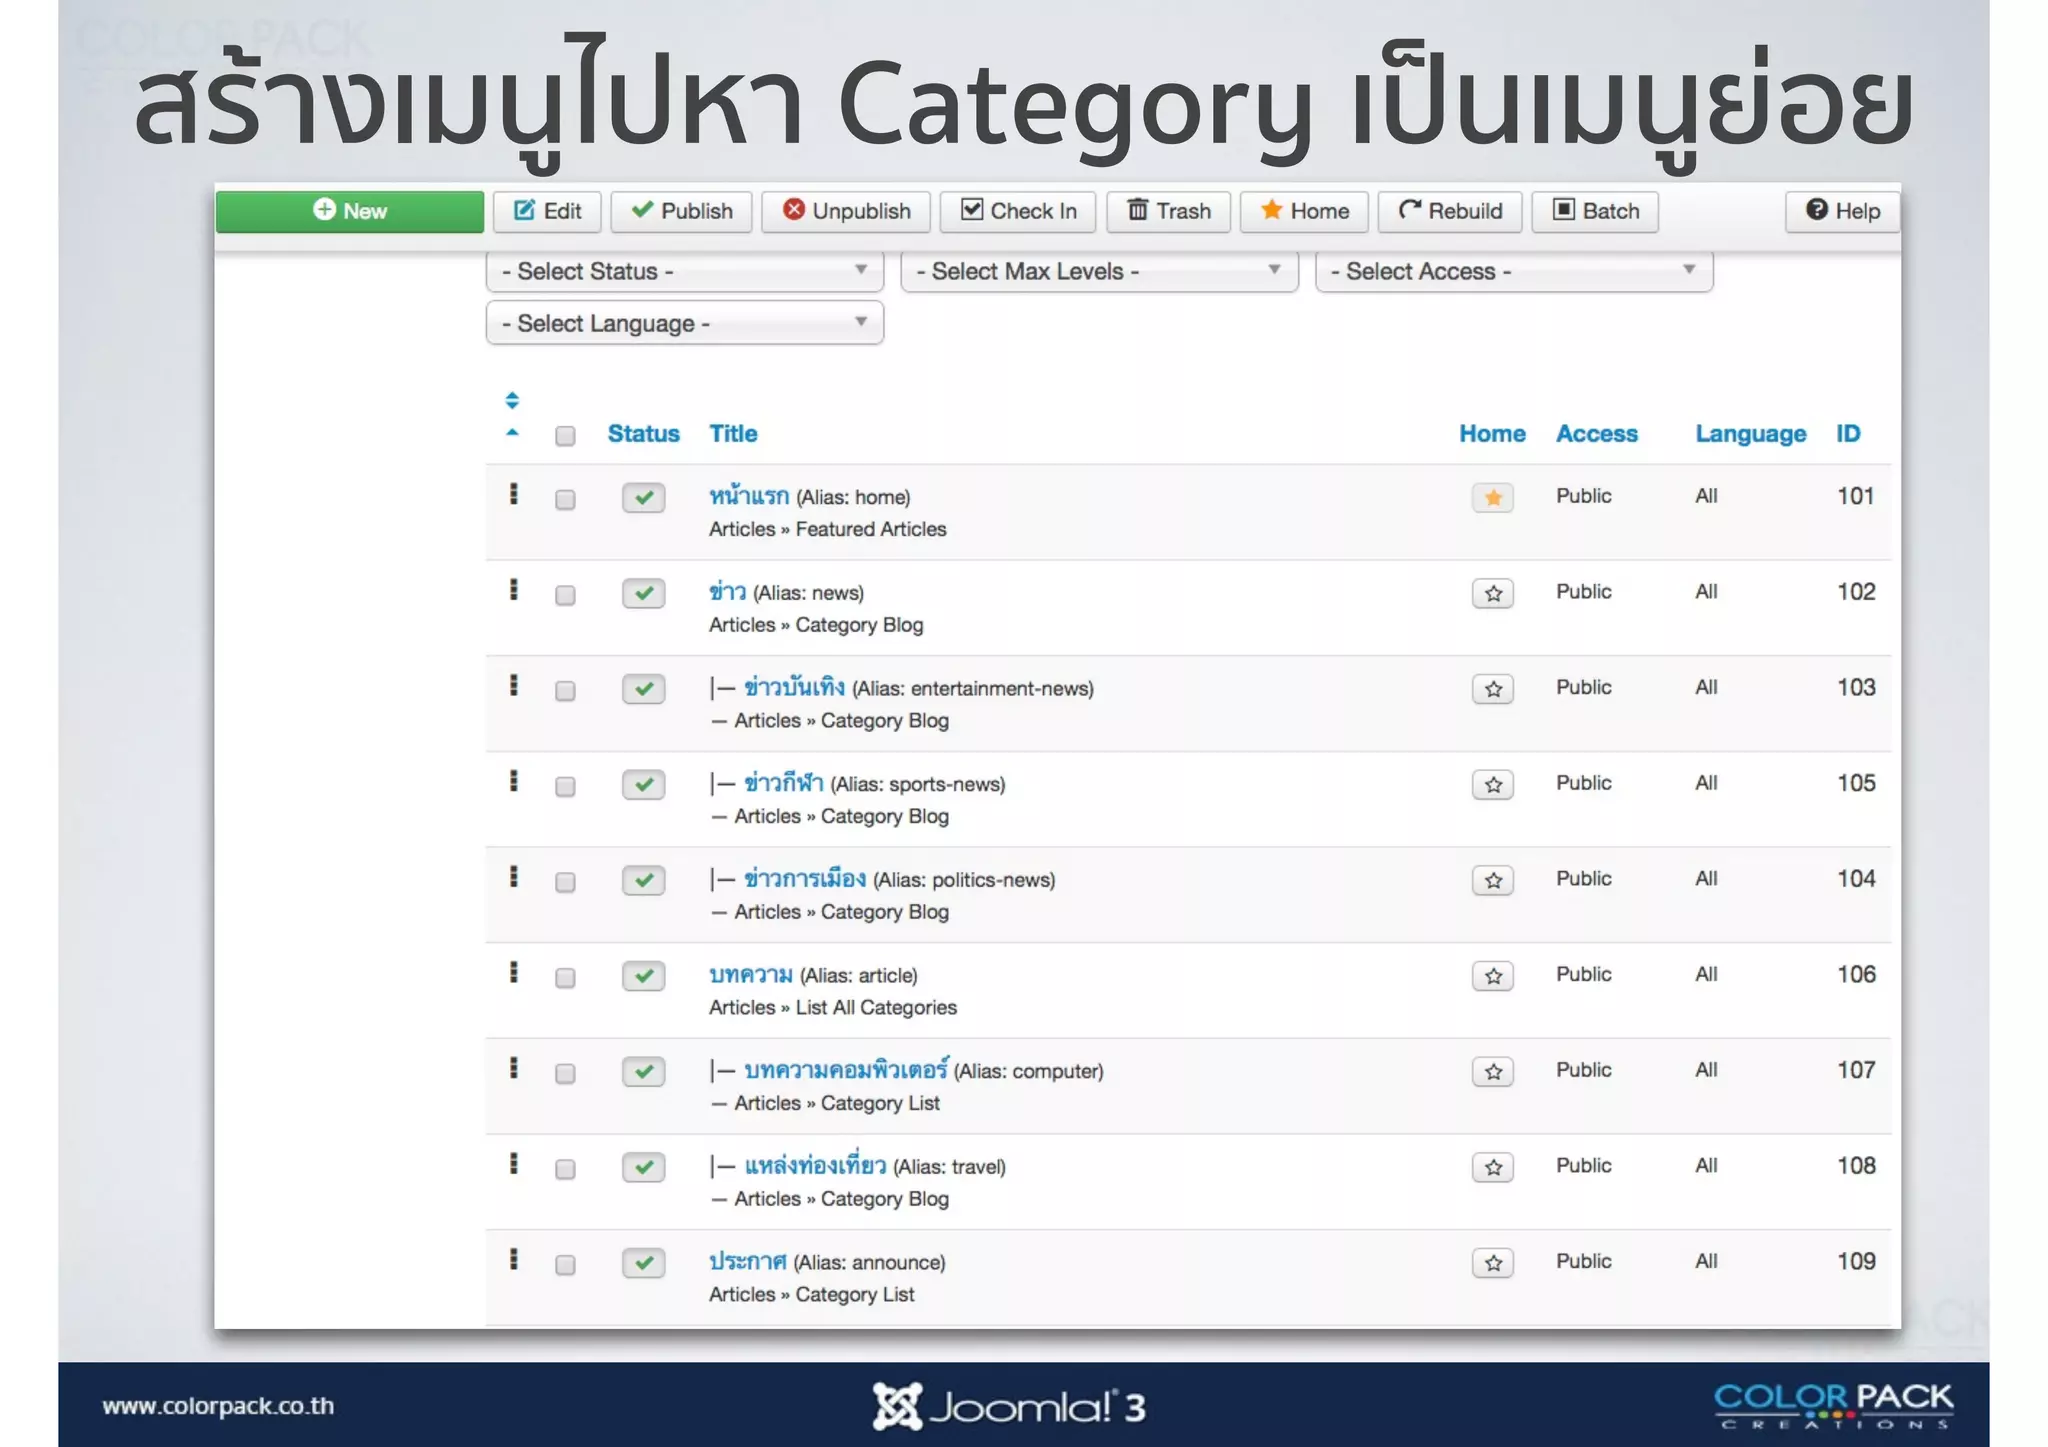Set news row as home via star

[x=1493, y=593]
